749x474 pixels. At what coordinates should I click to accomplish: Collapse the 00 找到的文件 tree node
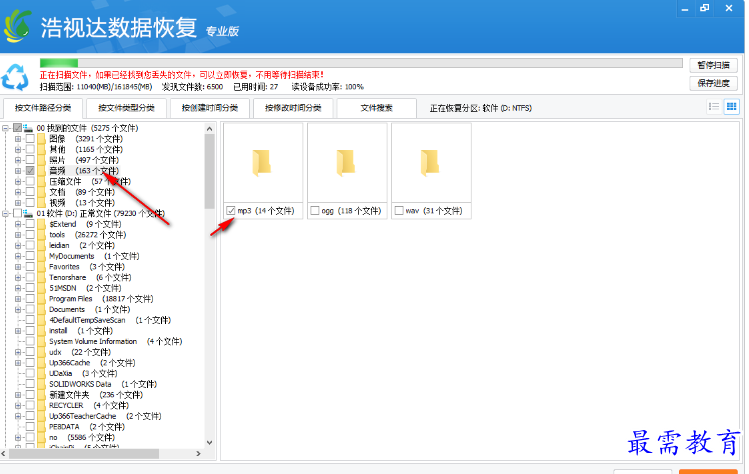(x=6, y=128)
